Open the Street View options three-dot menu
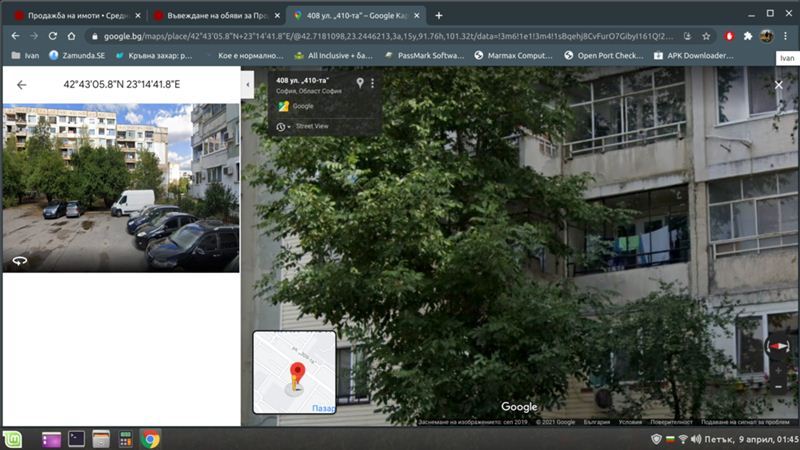 (372, 84)
